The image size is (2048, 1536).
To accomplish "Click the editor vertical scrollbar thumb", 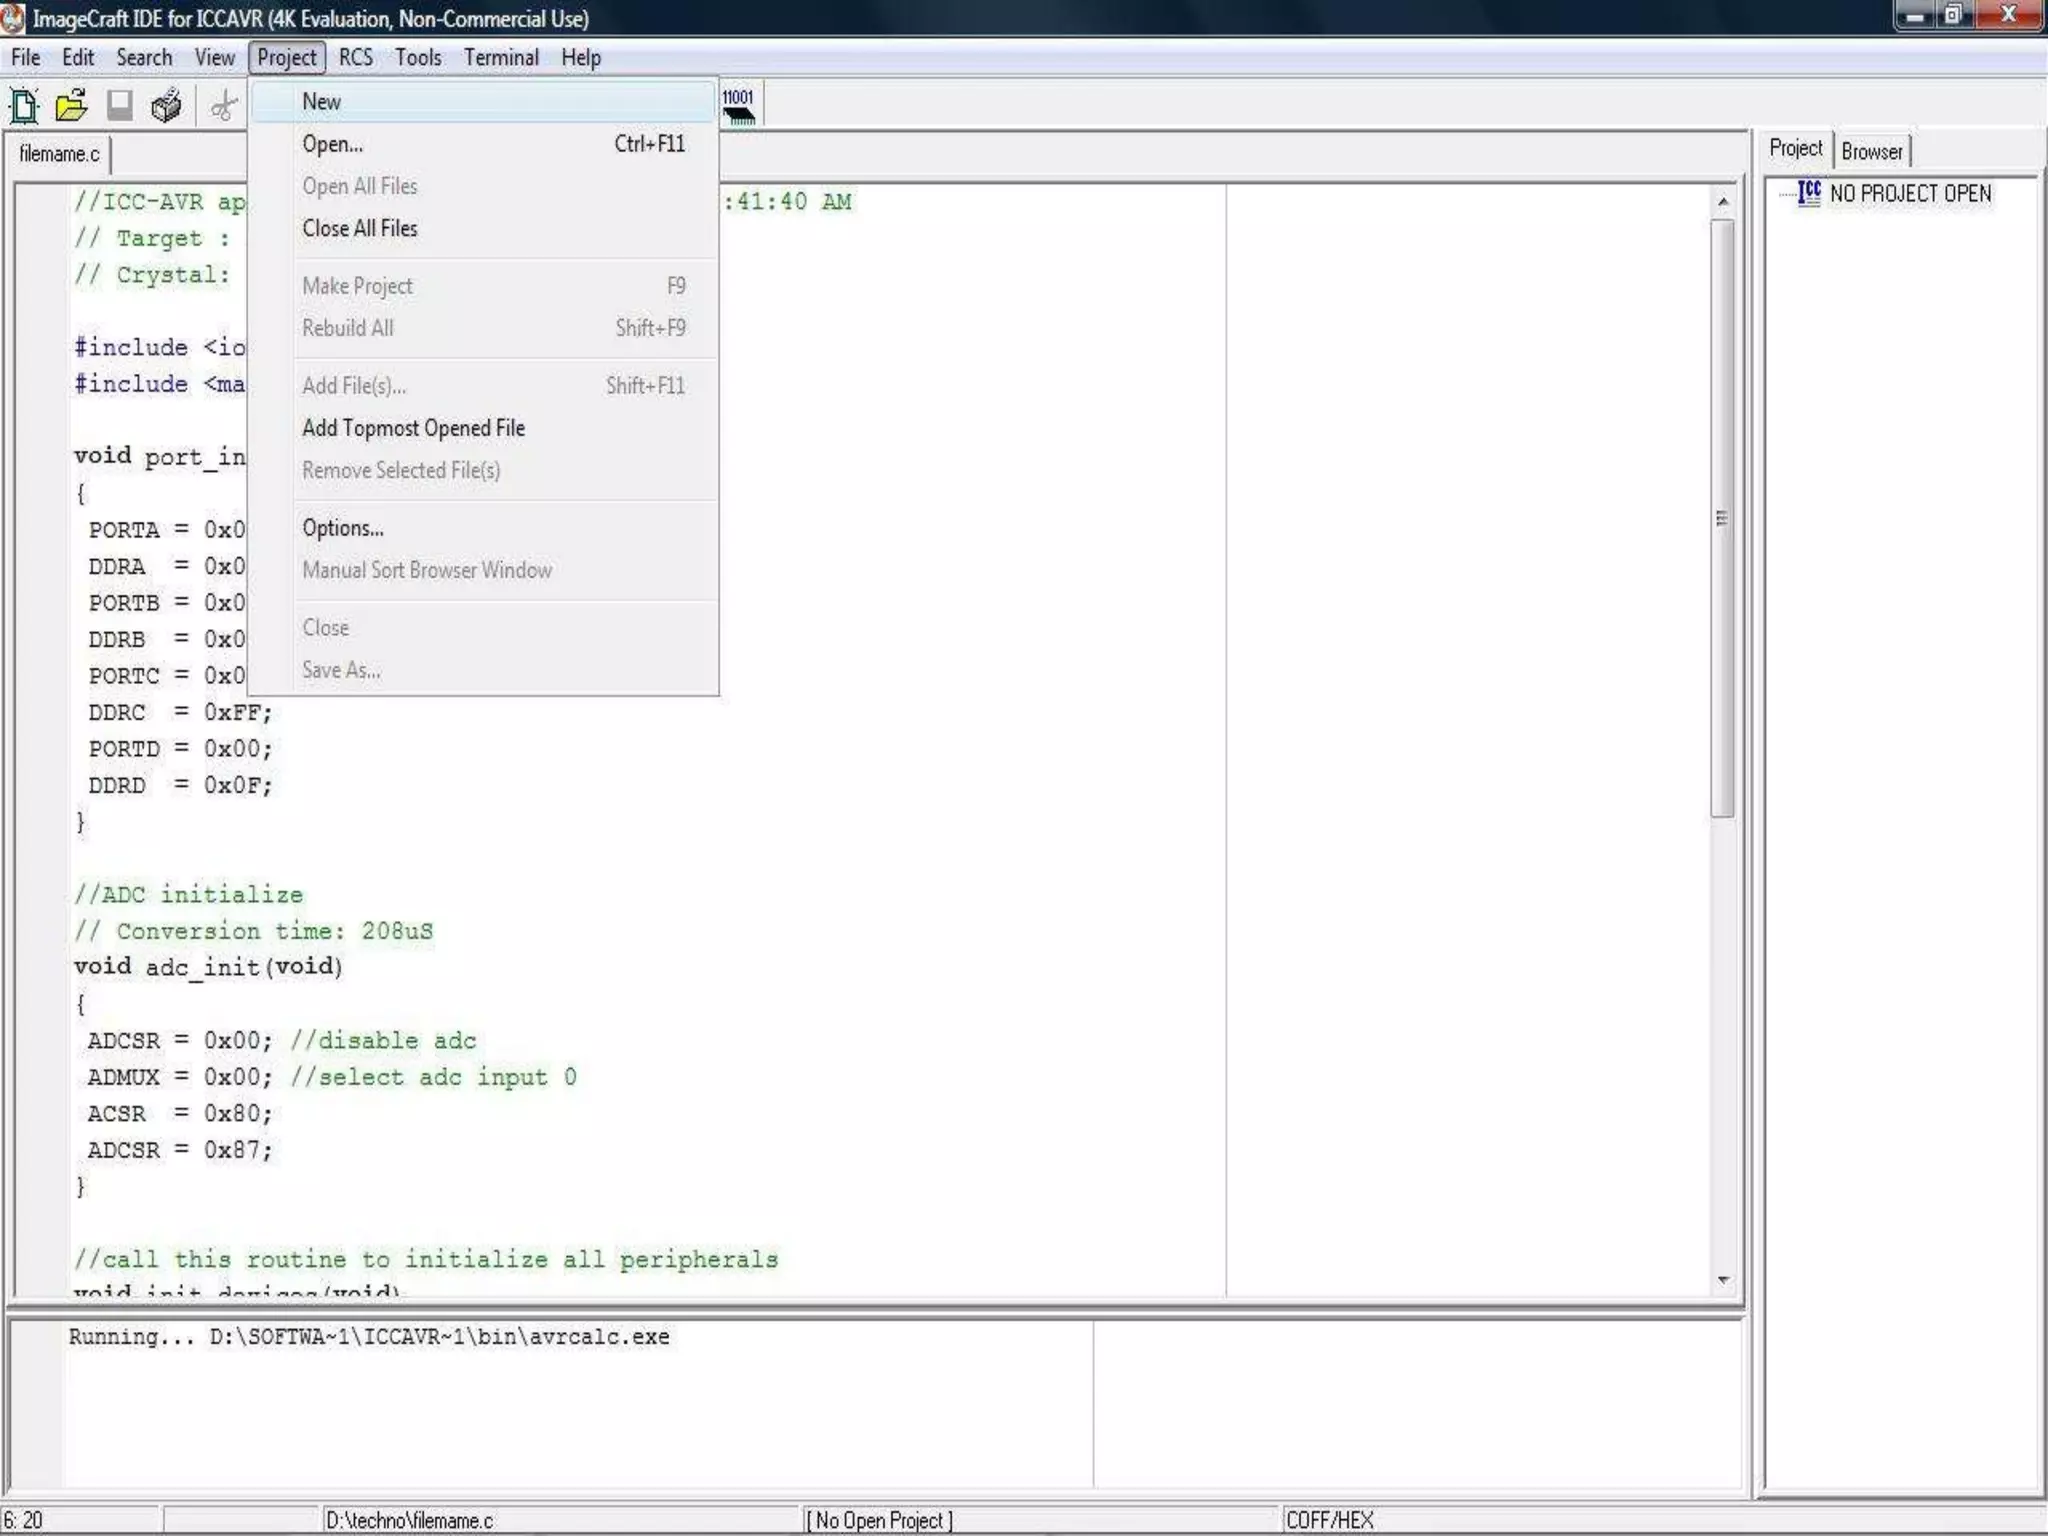I will tap(1722, 518).
